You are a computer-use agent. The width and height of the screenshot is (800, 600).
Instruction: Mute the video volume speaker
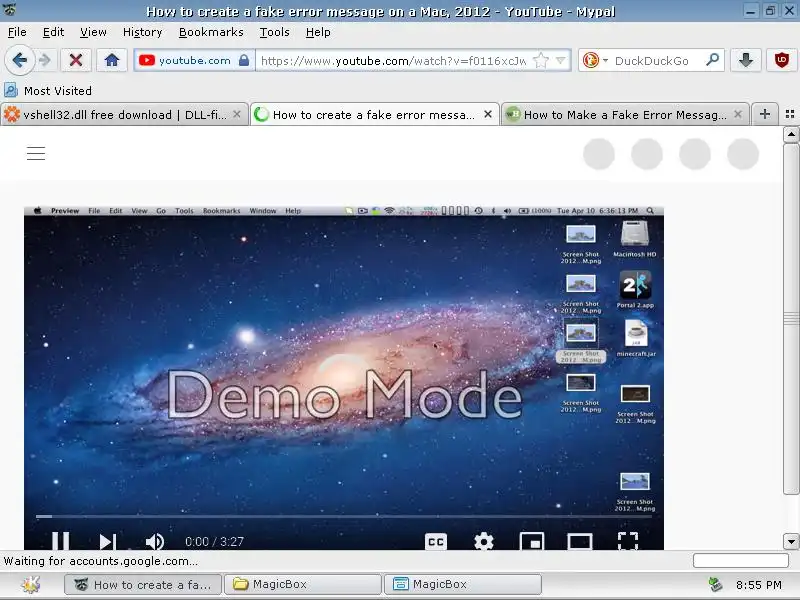(x=155, y=541)
